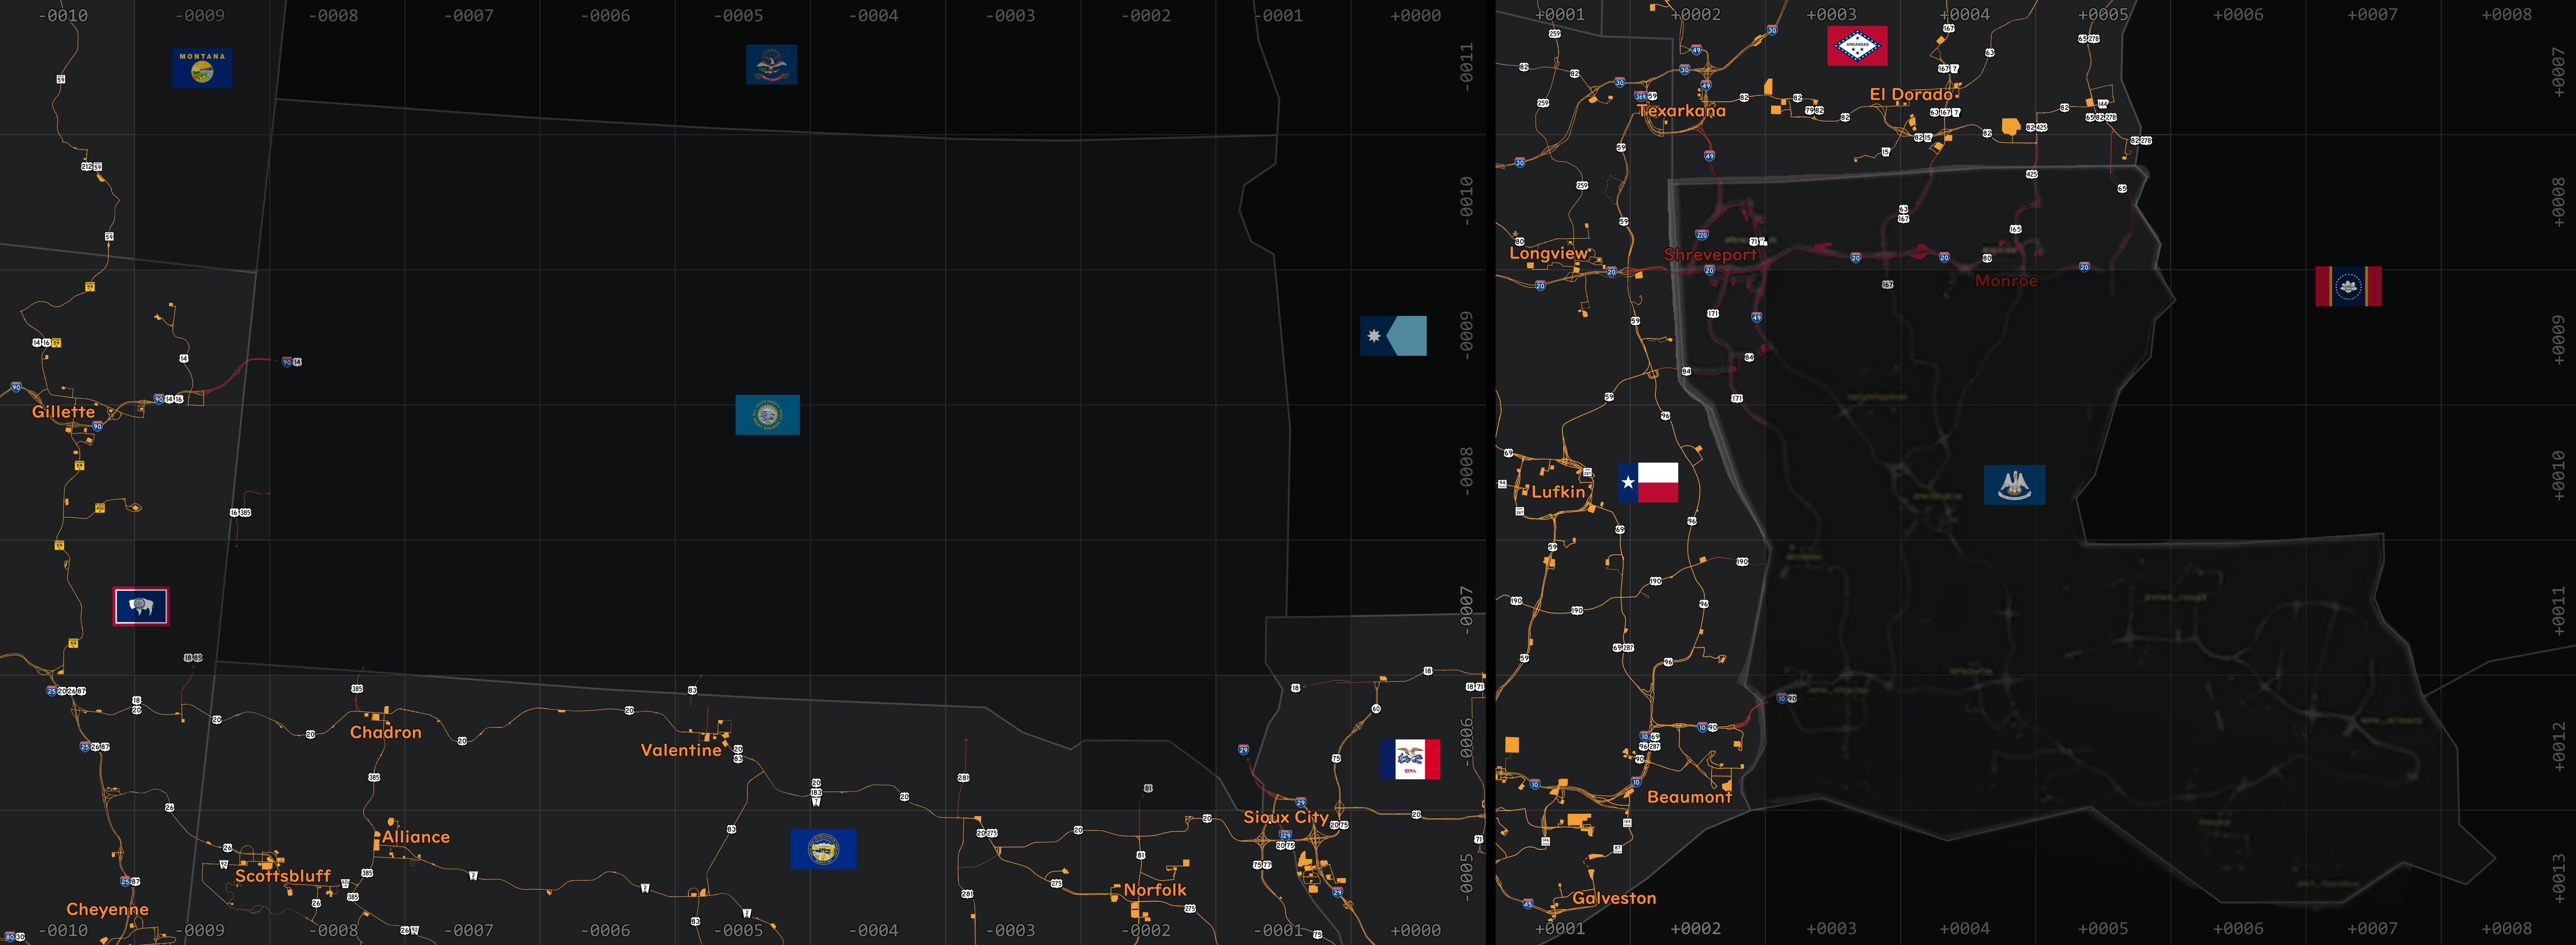Viewport: 2576px width, 945px height.
Task: Click the Minnesota state flag icon
Action: (x=1393, y=336)
